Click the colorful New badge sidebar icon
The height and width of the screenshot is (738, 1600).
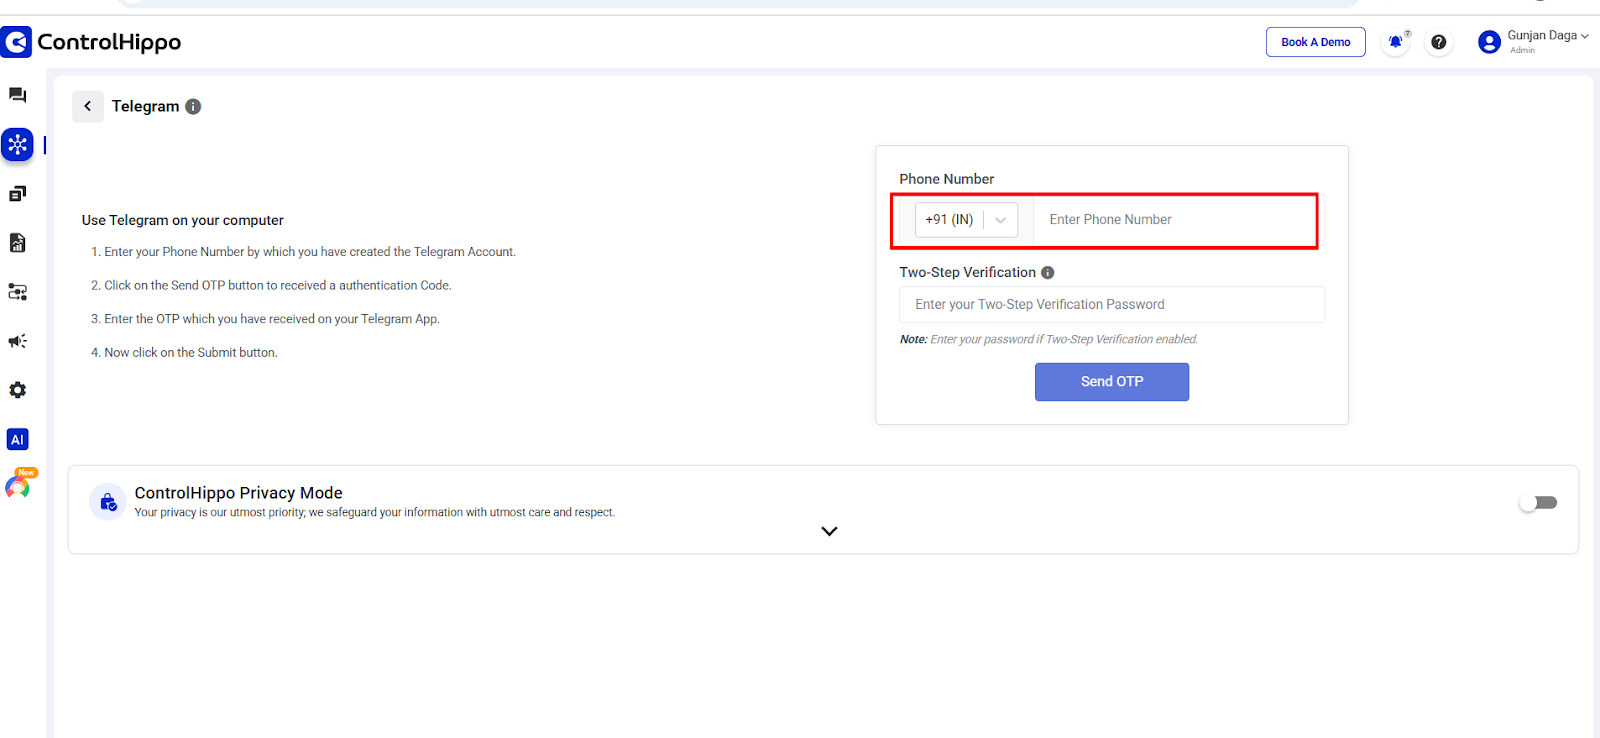click(17, 487)
